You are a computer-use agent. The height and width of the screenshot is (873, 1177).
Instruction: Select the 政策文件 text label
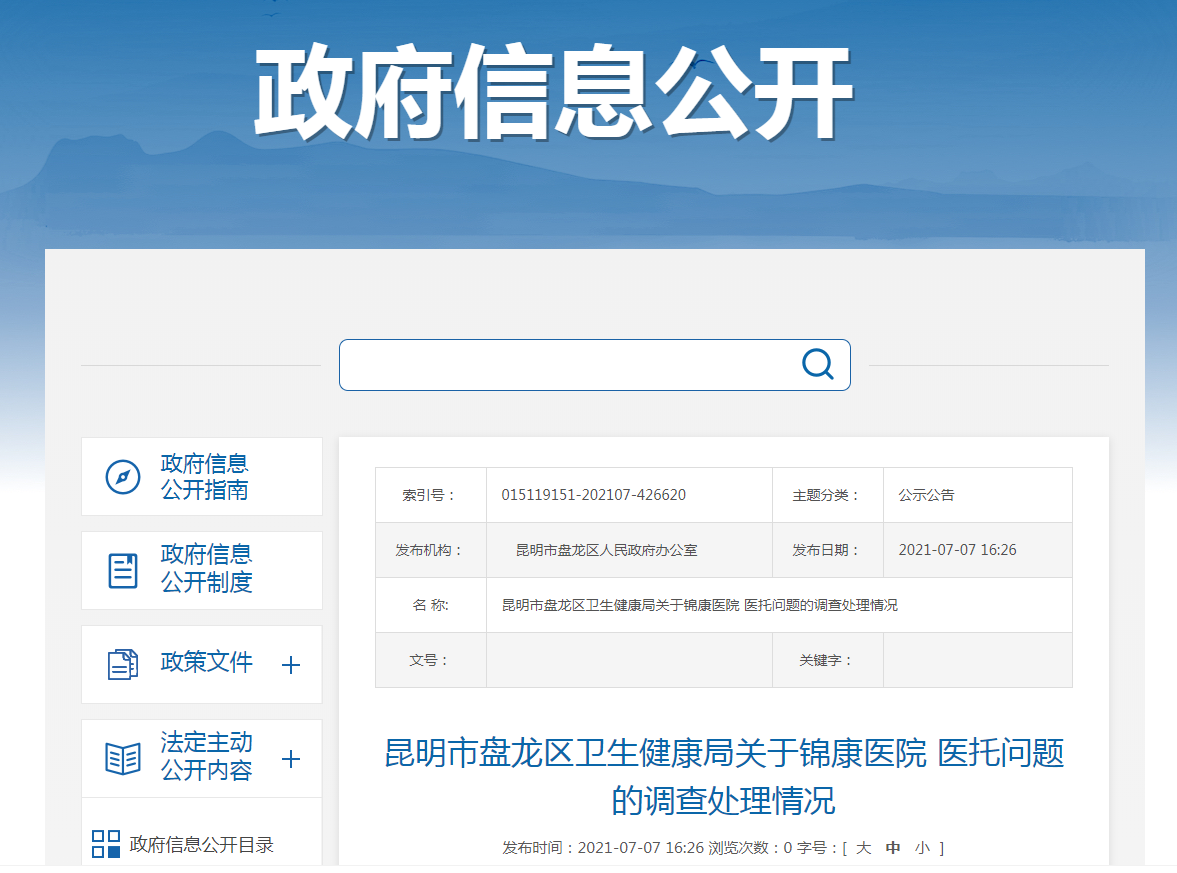206,662
